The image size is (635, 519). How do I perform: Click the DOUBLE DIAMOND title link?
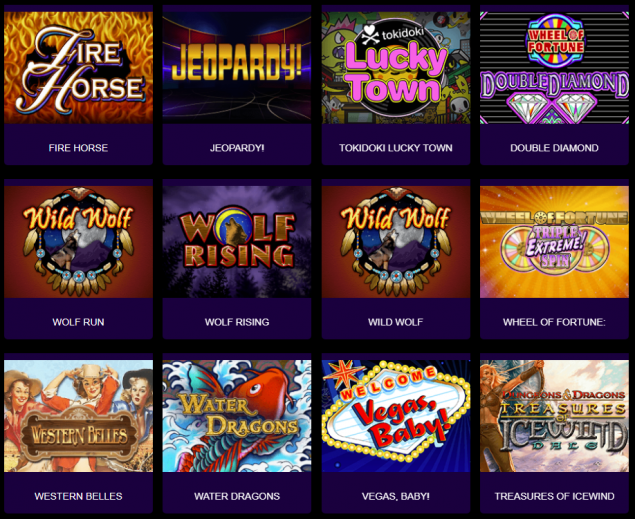(554, 148)
